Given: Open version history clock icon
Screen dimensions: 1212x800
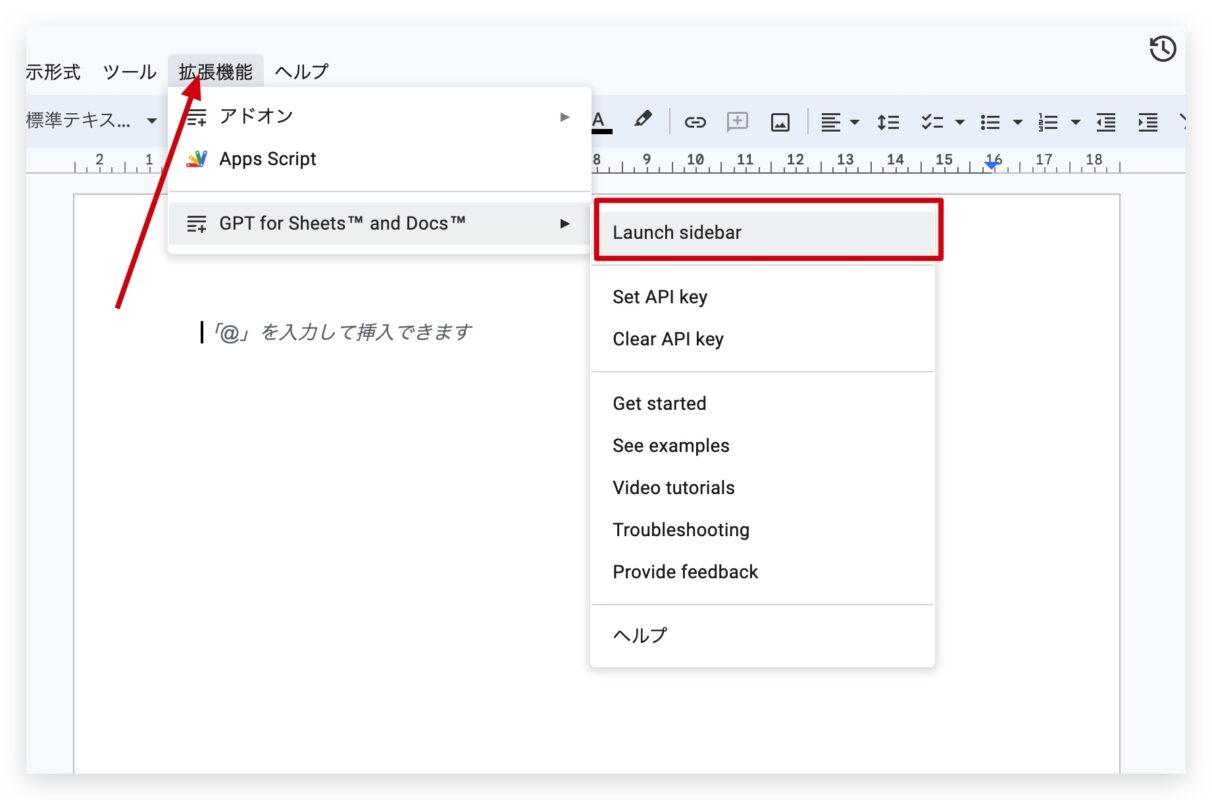Looking at the screenshot, I should 1163,48.
